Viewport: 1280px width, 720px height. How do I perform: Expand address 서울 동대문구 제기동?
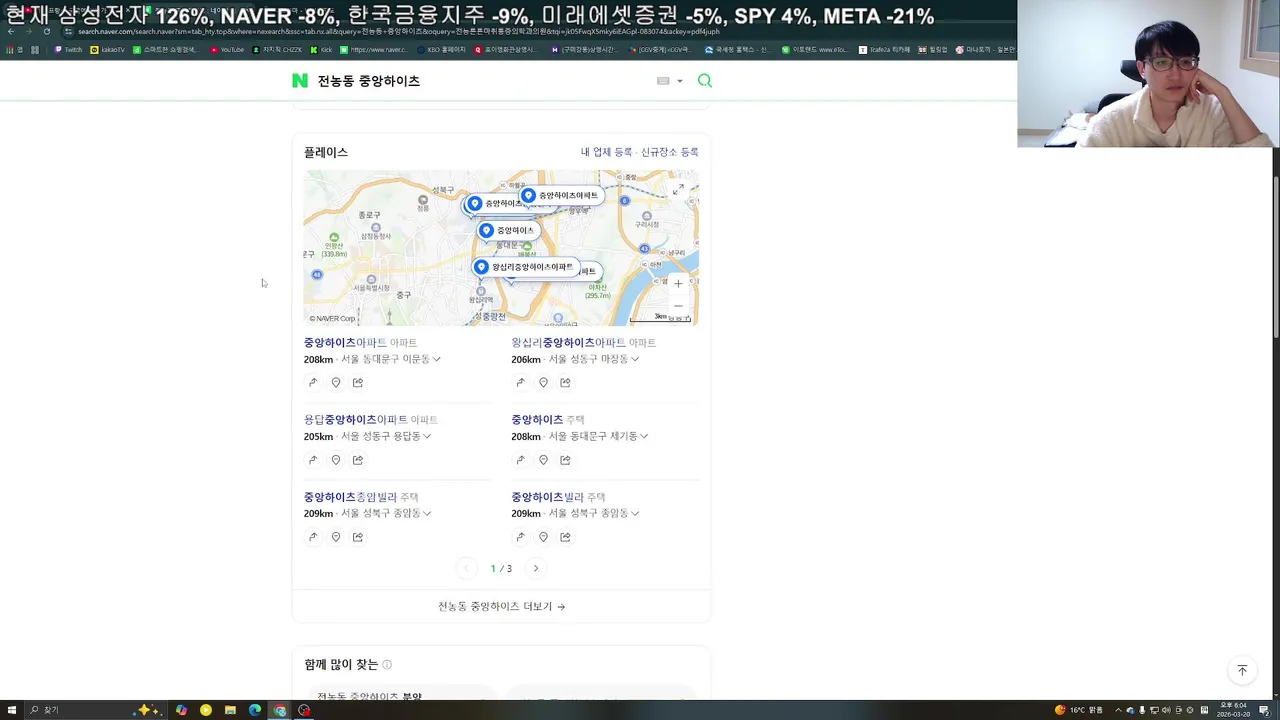tap(644, 436)
